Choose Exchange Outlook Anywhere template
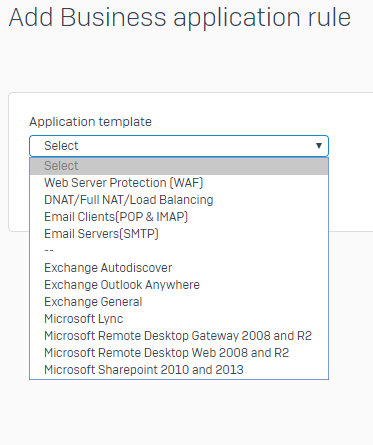Viewport: 373px width, 445px height. point(179,285)
